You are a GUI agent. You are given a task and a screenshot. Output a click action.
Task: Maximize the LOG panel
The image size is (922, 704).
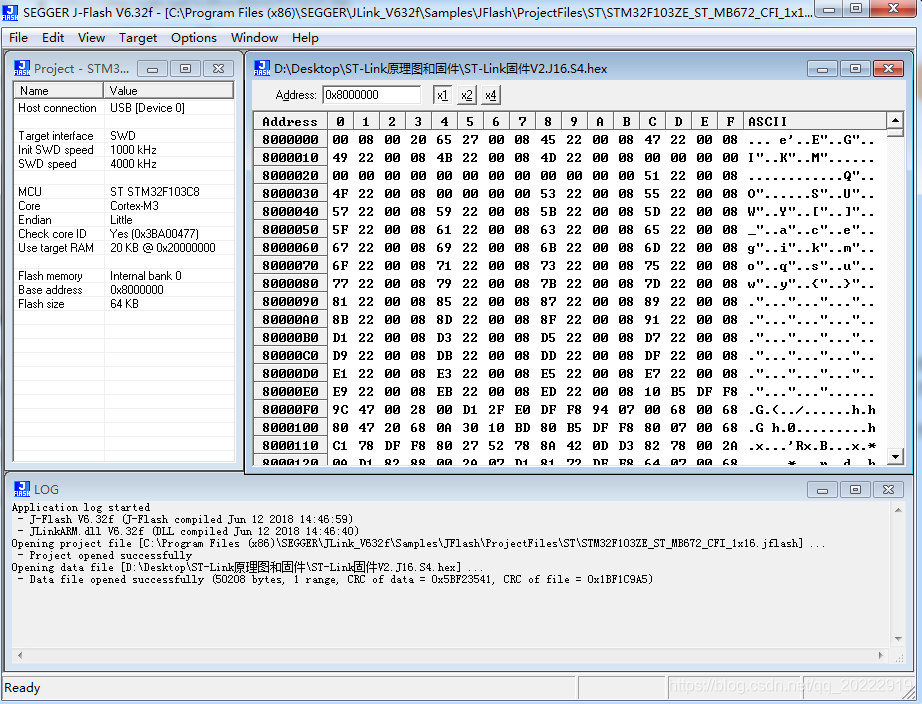tap(853, 489)
